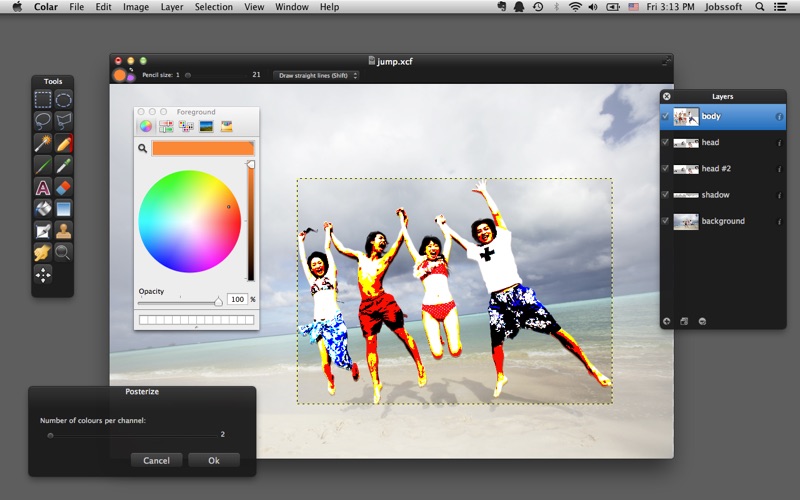
Task: Uncheck the head #2 layer checkbox
Action: coord(666,169)
